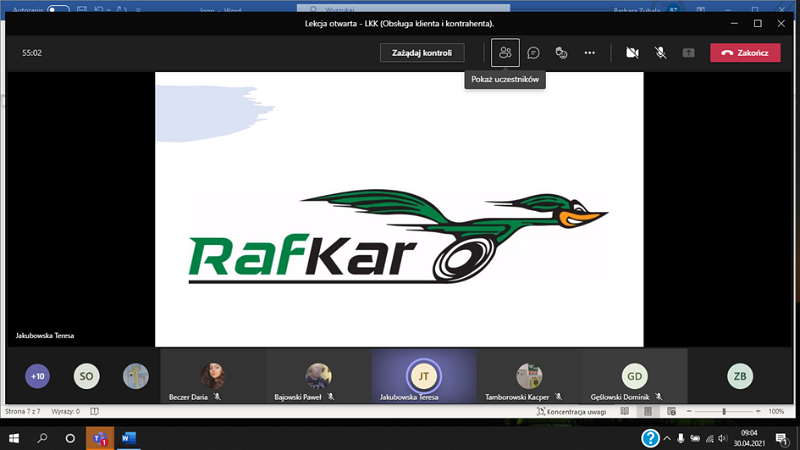Turn on the camera in Teams meeting
Screen dimensions: 800x450
[632, 53]
